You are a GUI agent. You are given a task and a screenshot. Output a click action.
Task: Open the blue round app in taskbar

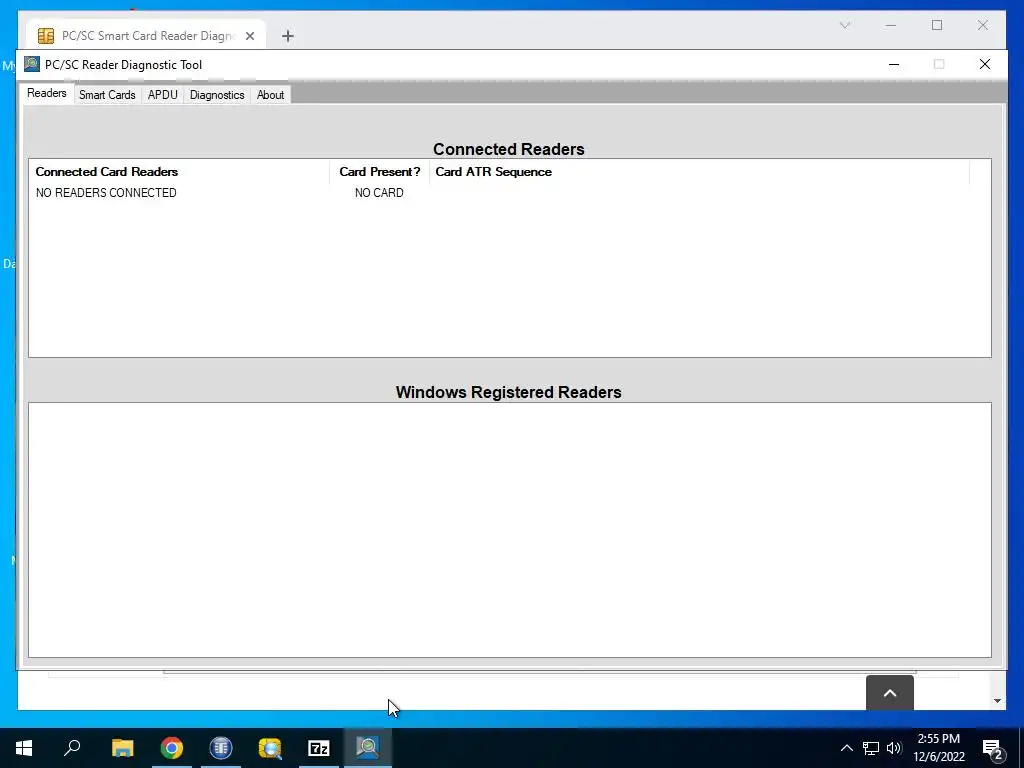pos(221,748)
